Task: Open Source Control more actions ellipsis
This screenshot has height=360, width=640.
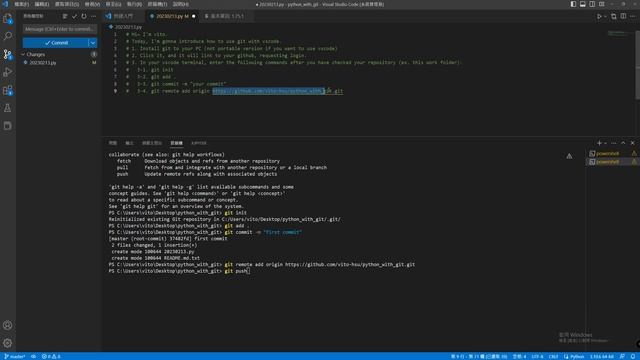Action: click(x=94, y=16)
